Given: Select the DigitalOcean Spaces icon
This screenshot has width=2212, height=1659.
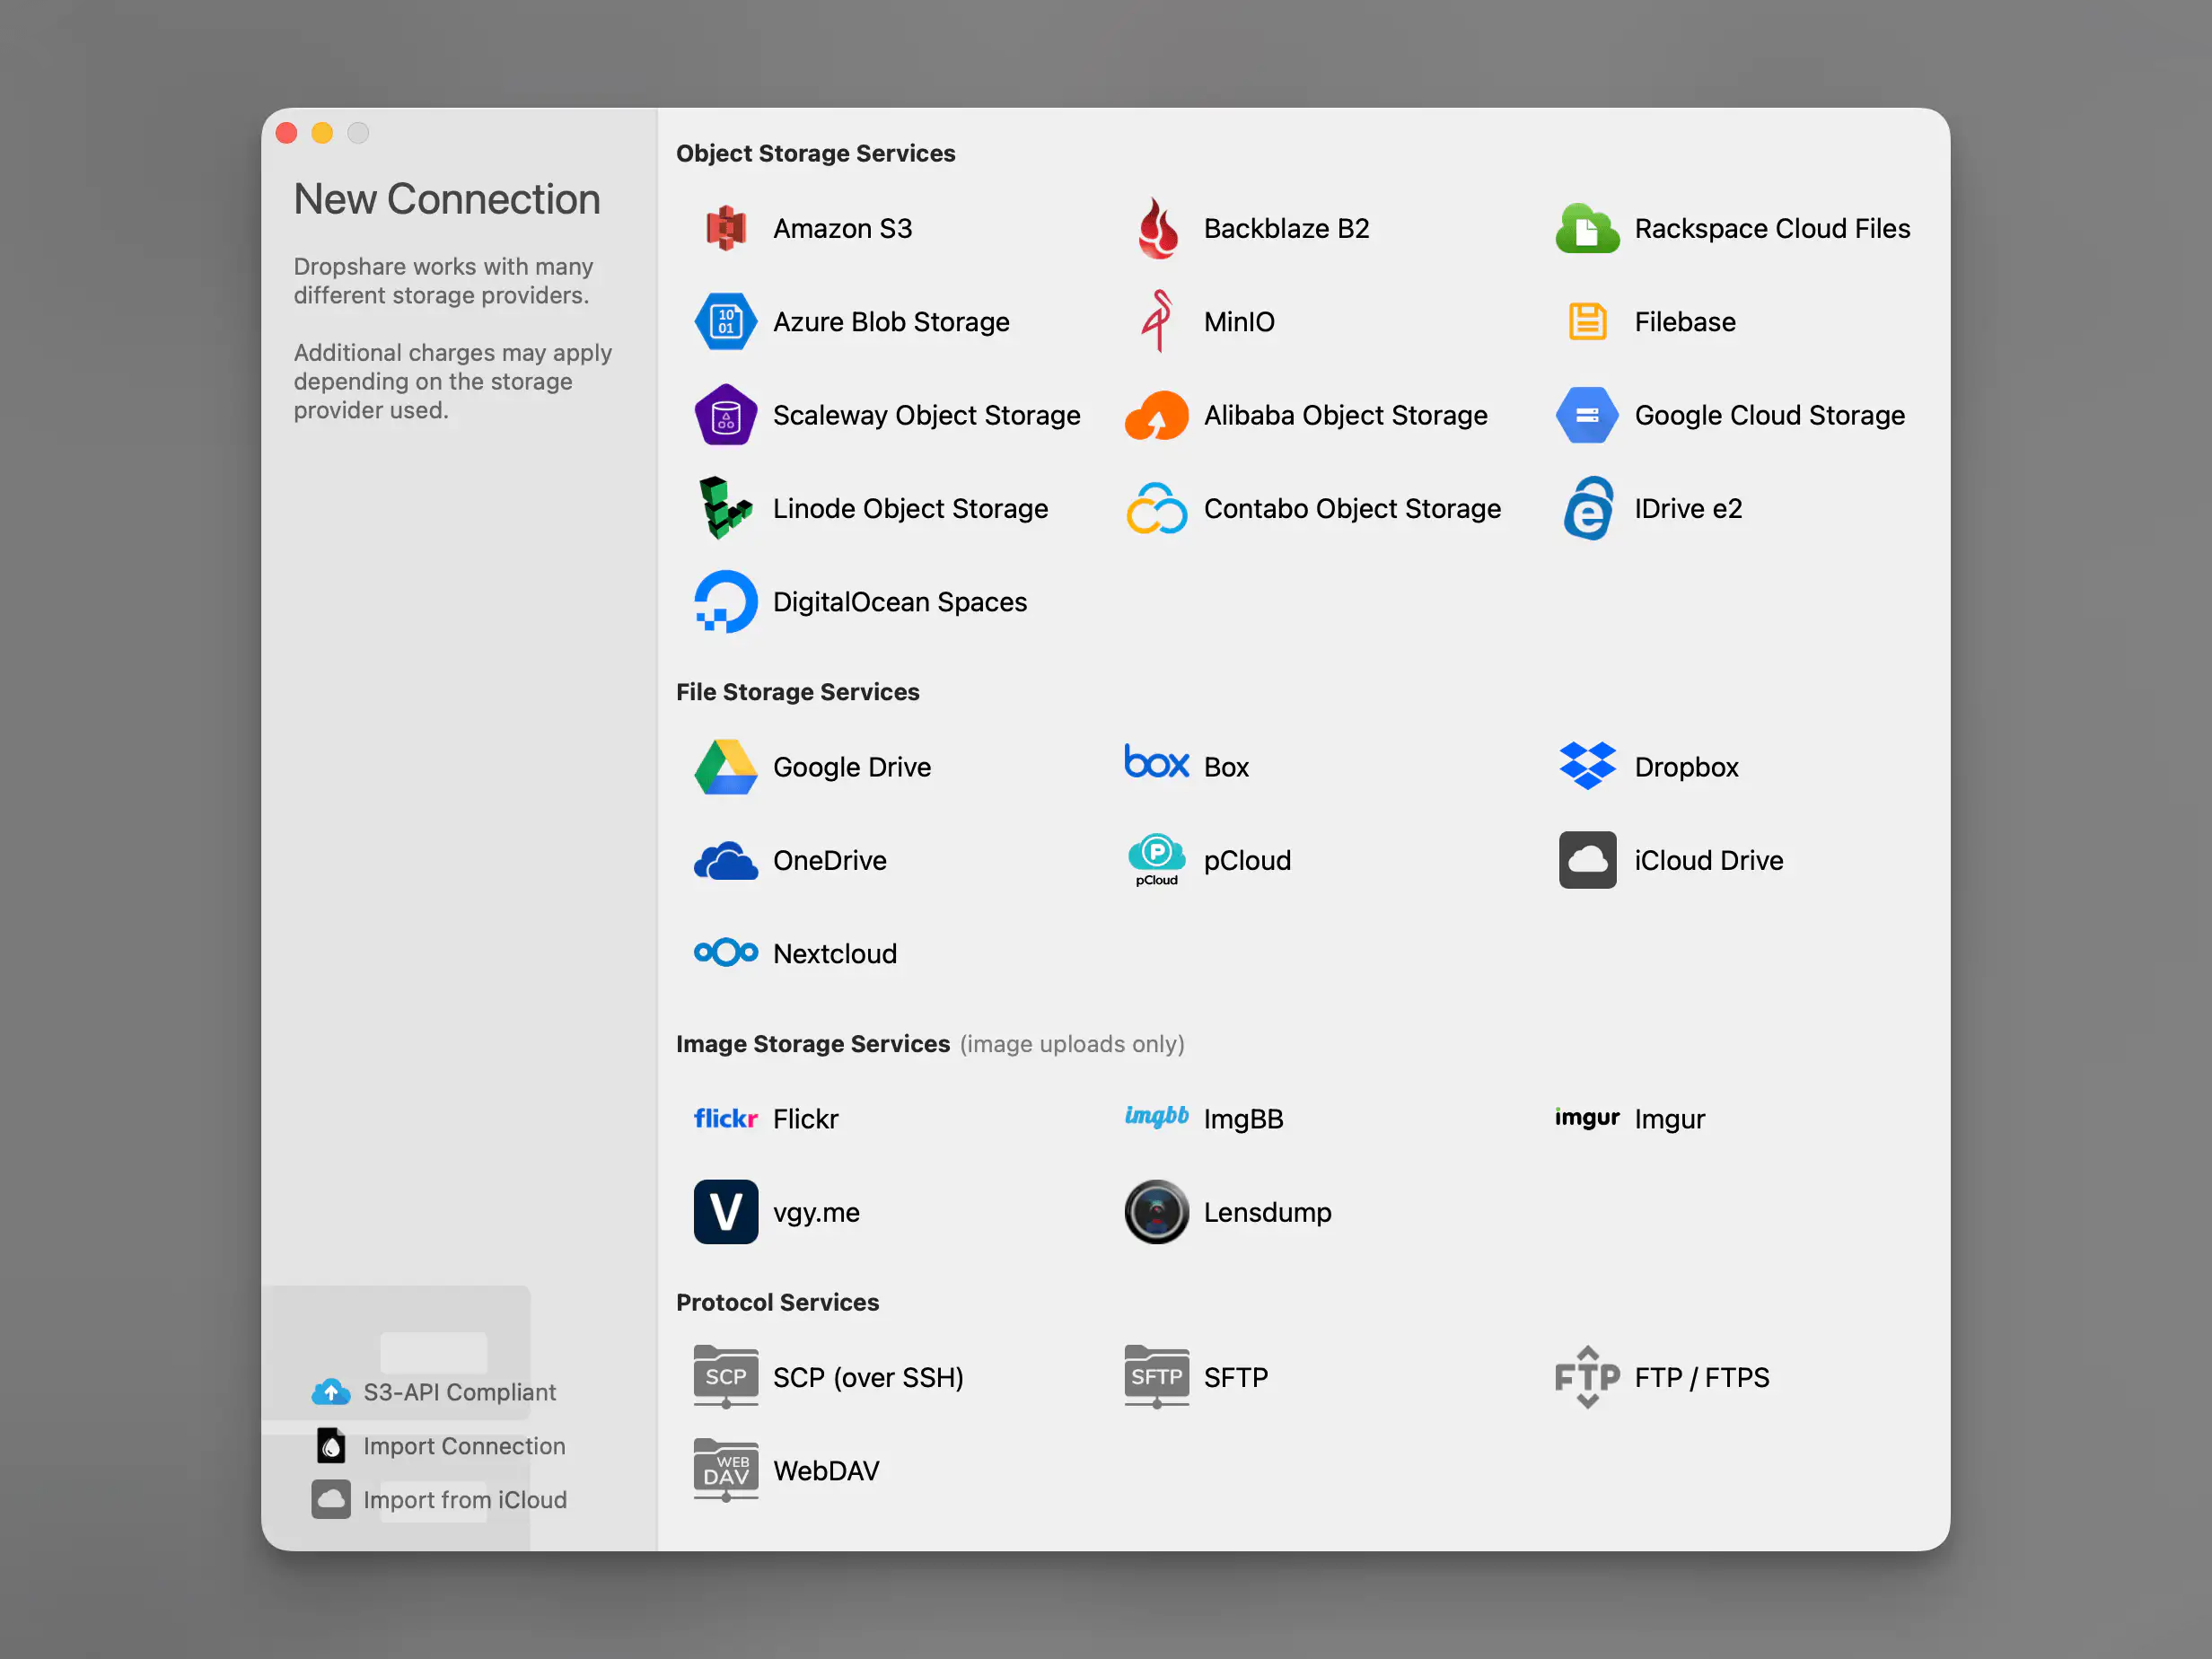Looking at the screenshot, I should pyautogui.click(x=726, y=602).
